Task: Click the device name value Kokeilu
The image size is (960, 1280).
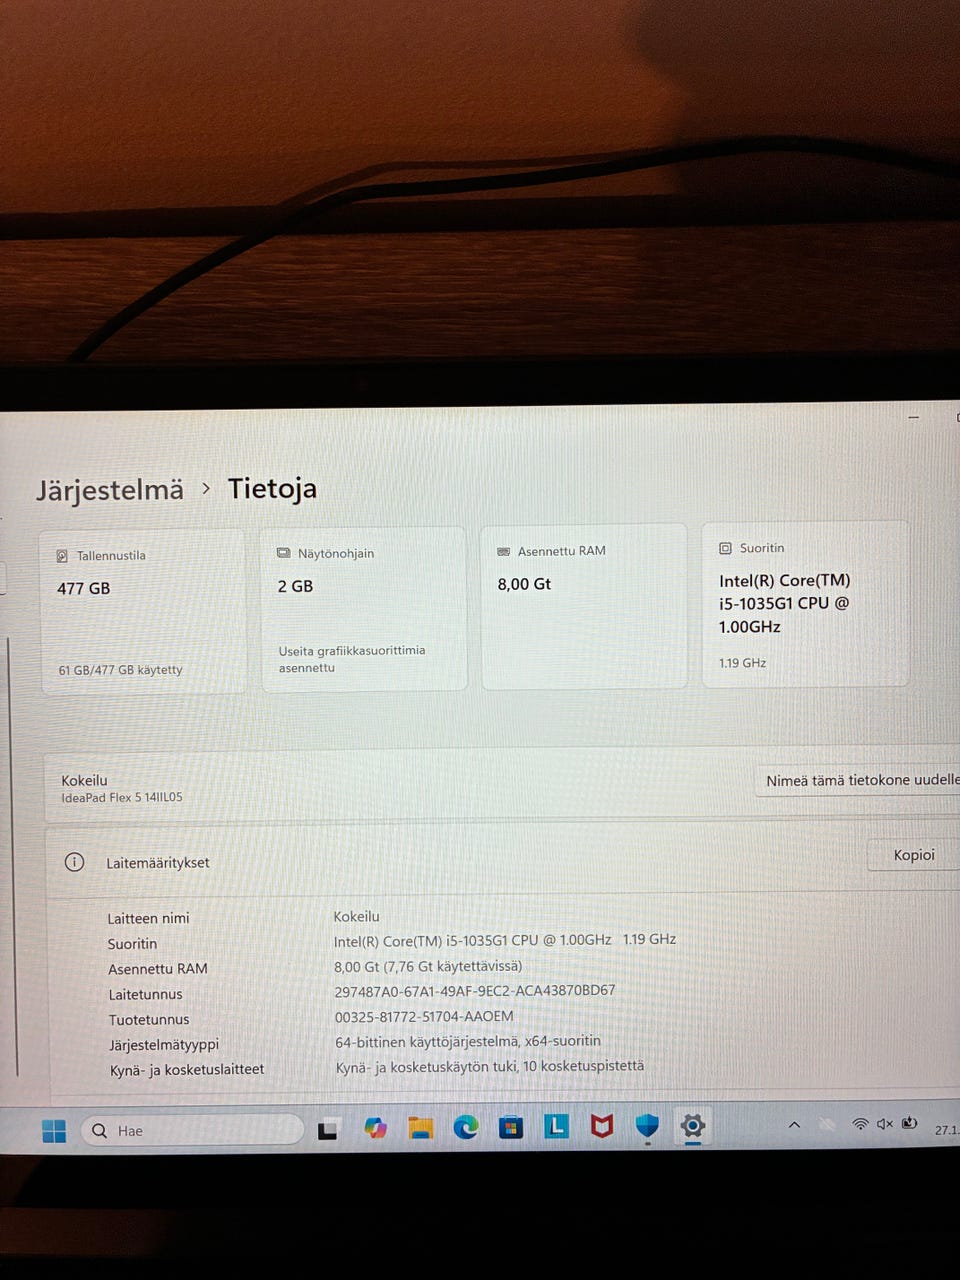Action: [x=357, y=916]
